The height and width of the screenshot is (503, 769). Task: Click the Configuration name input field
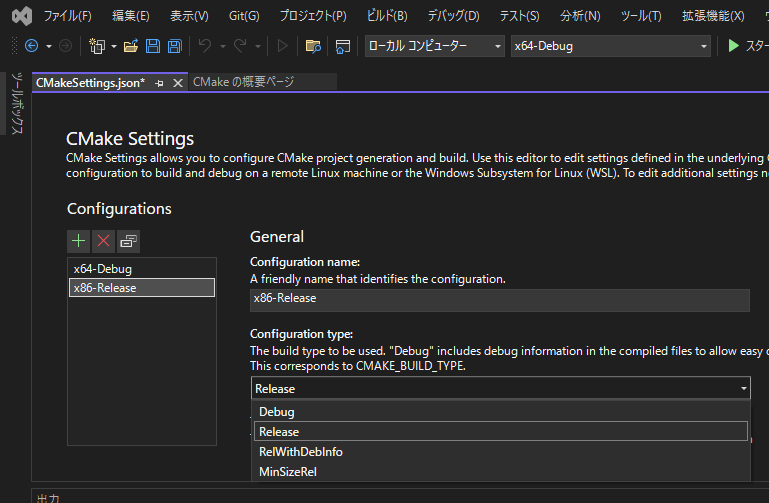tap(500, 300)
